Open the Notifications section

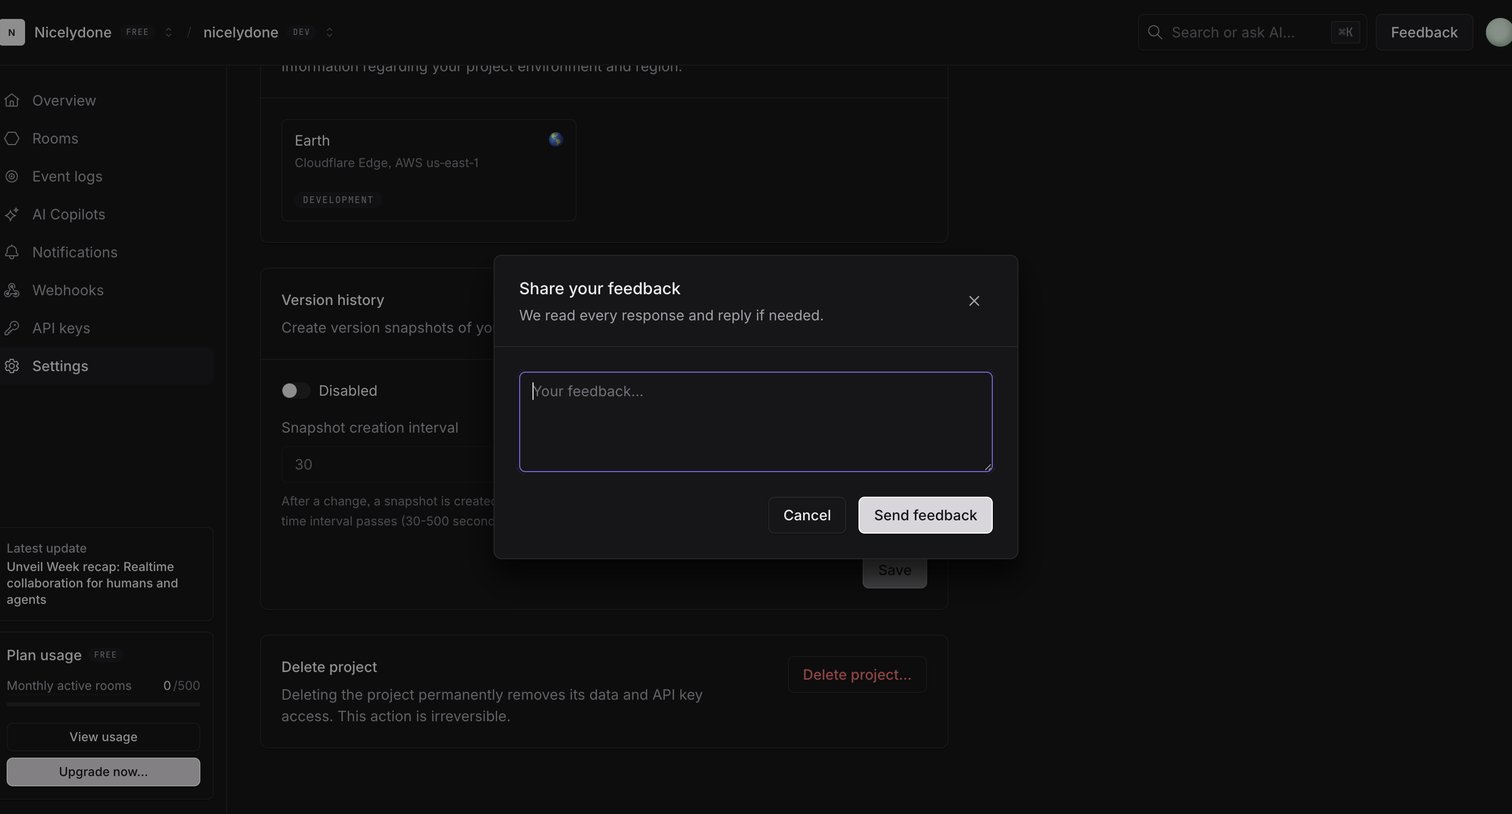[106, 252]
